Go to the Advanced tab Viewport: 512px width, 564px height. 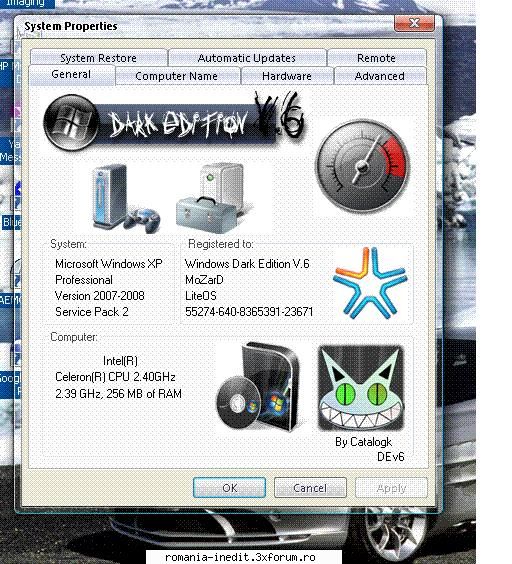coord(380,76)
